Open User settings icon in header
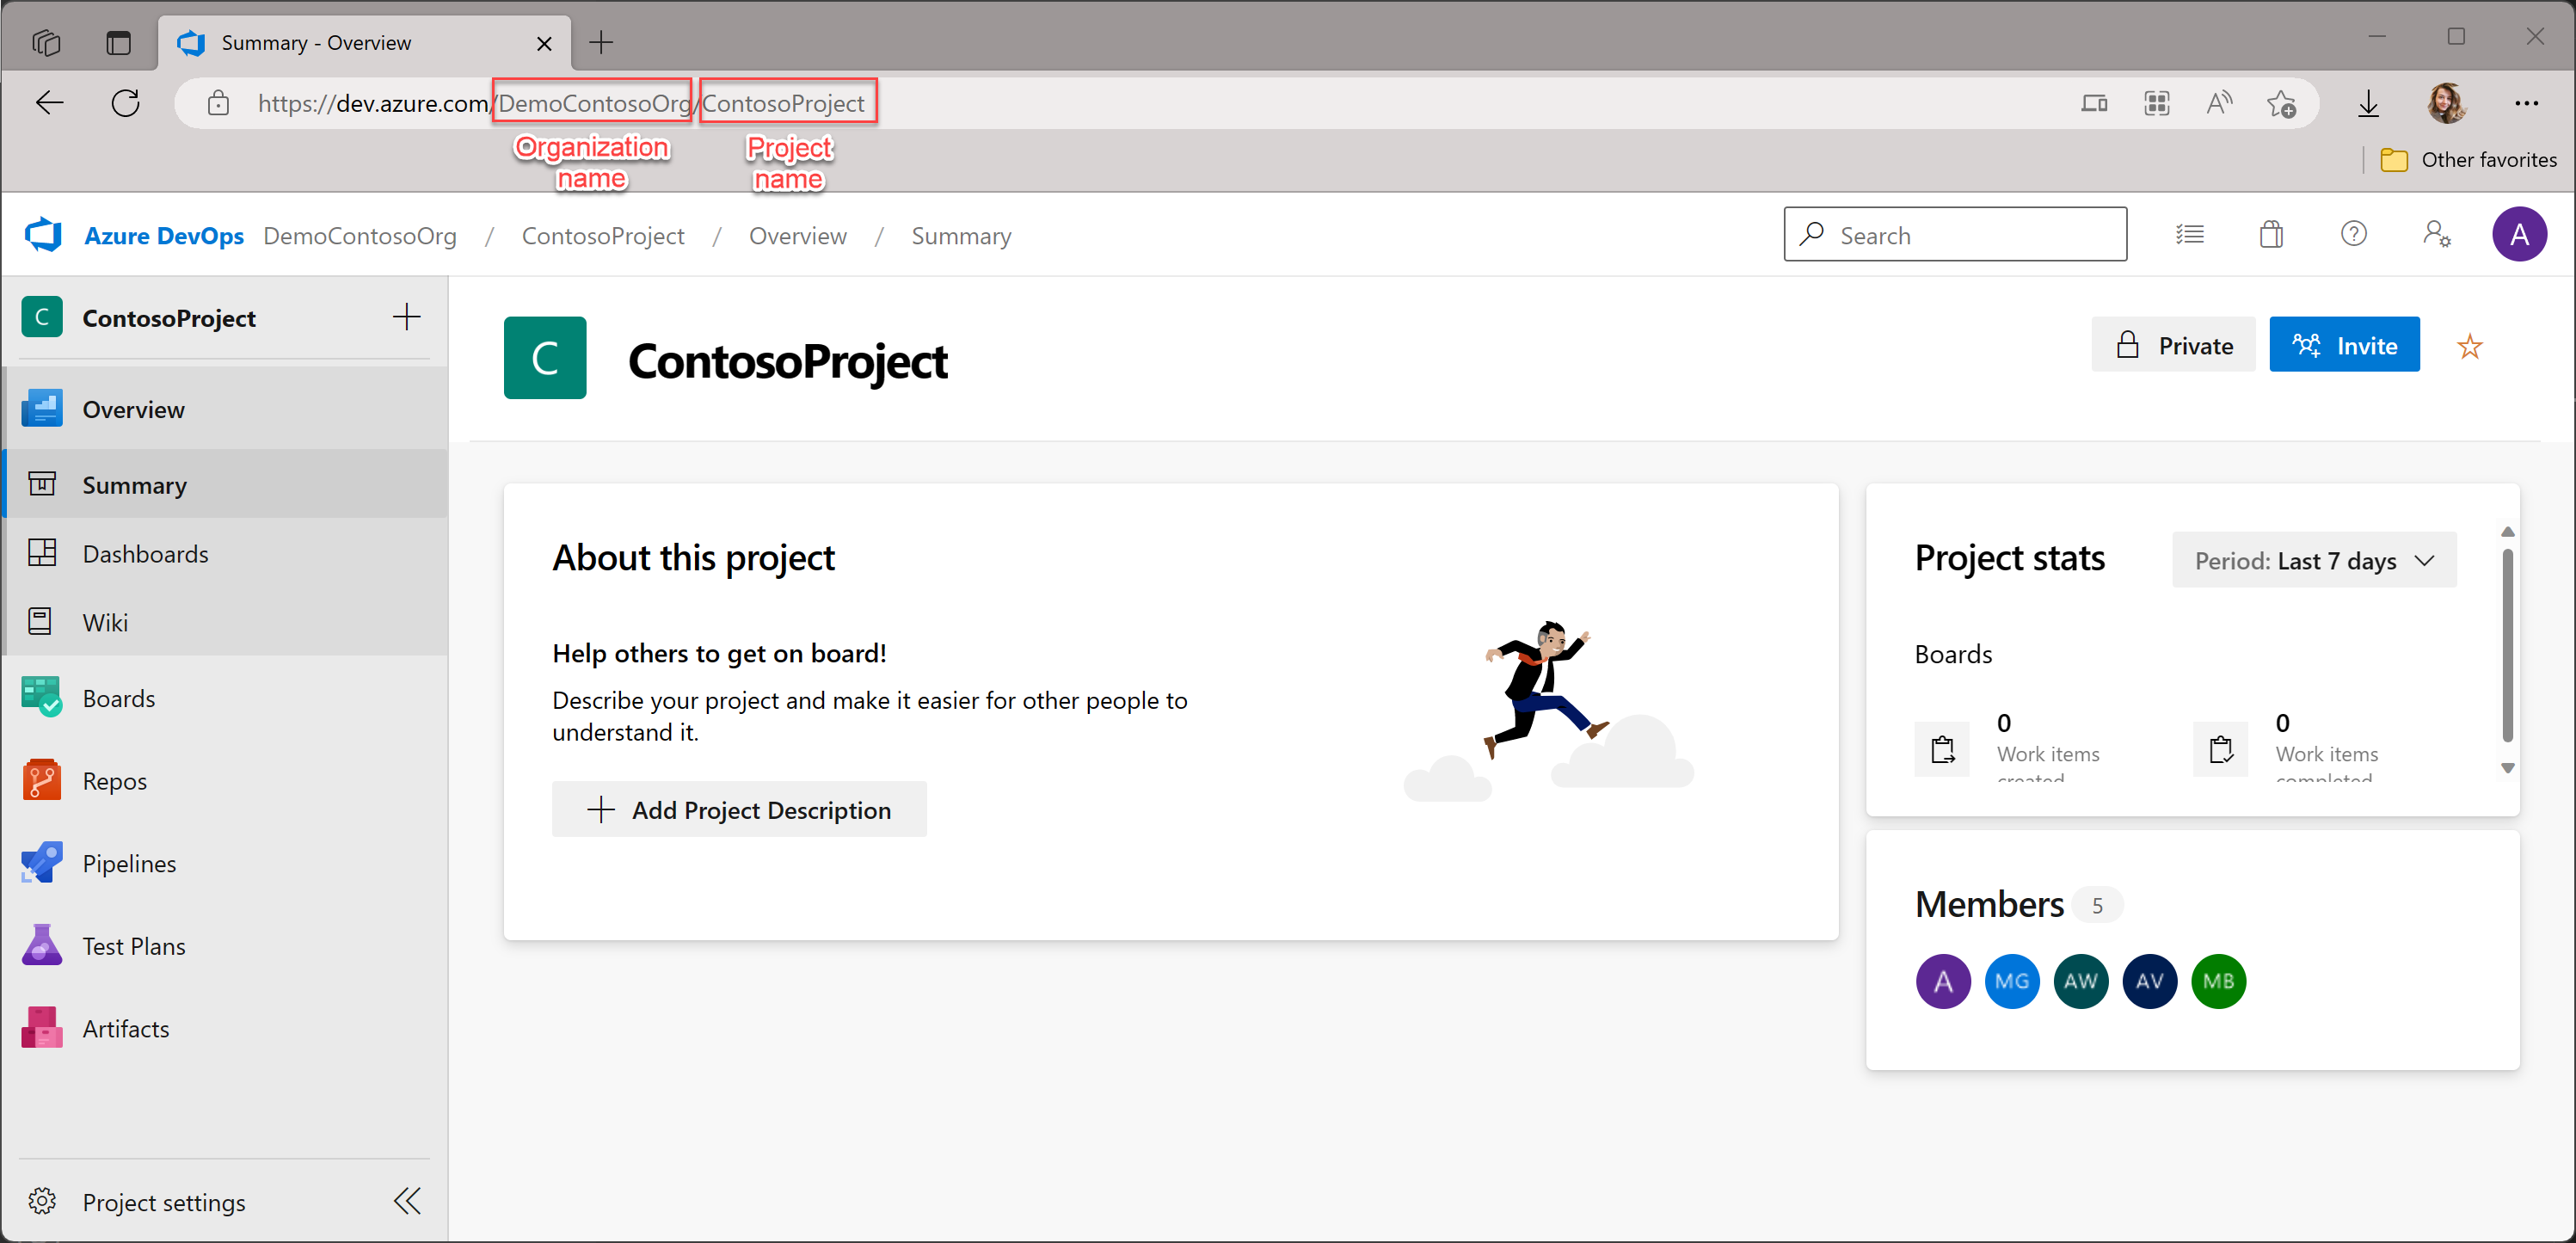This screenshot has height=1243, width=2576. click(2436, 235)
